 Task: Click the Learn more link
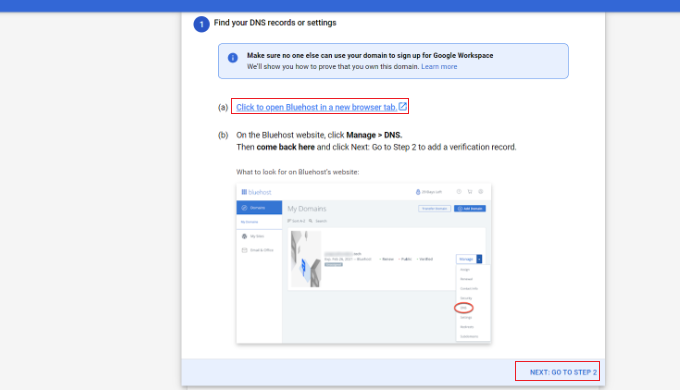[x=439, y=66]
